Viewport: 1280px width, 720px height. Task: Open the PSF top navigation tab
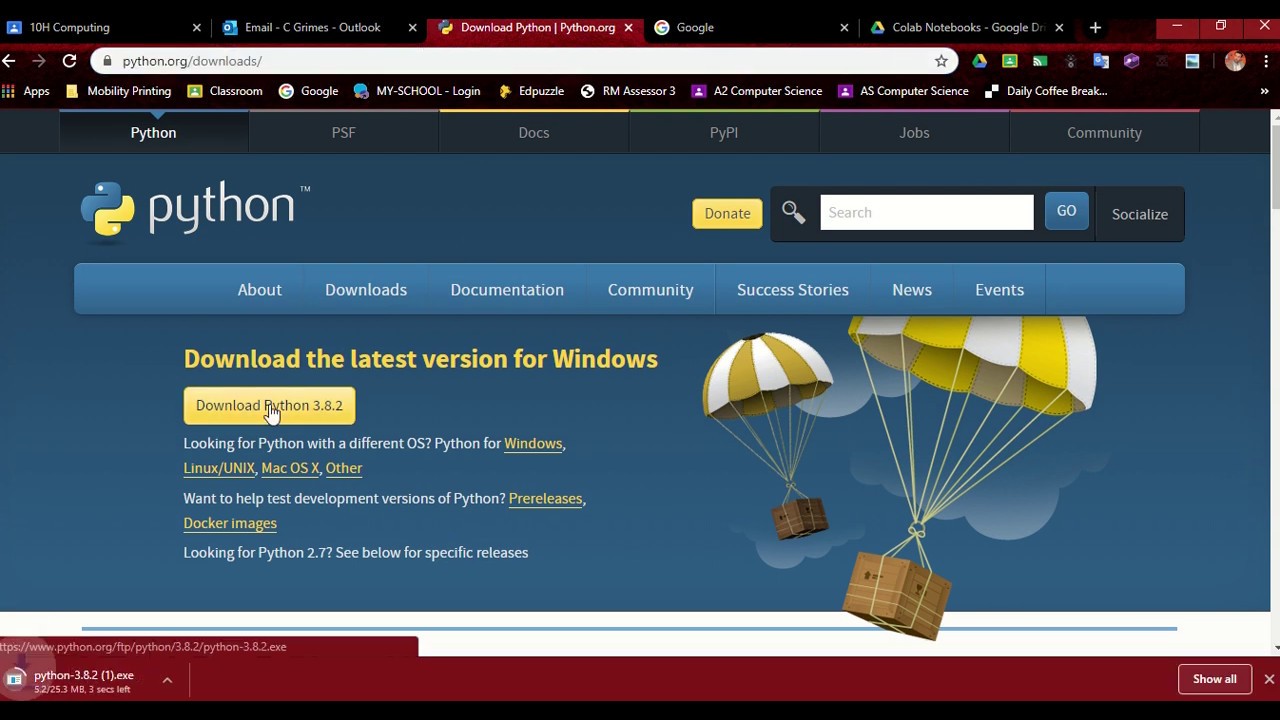(x=343, y=132)
